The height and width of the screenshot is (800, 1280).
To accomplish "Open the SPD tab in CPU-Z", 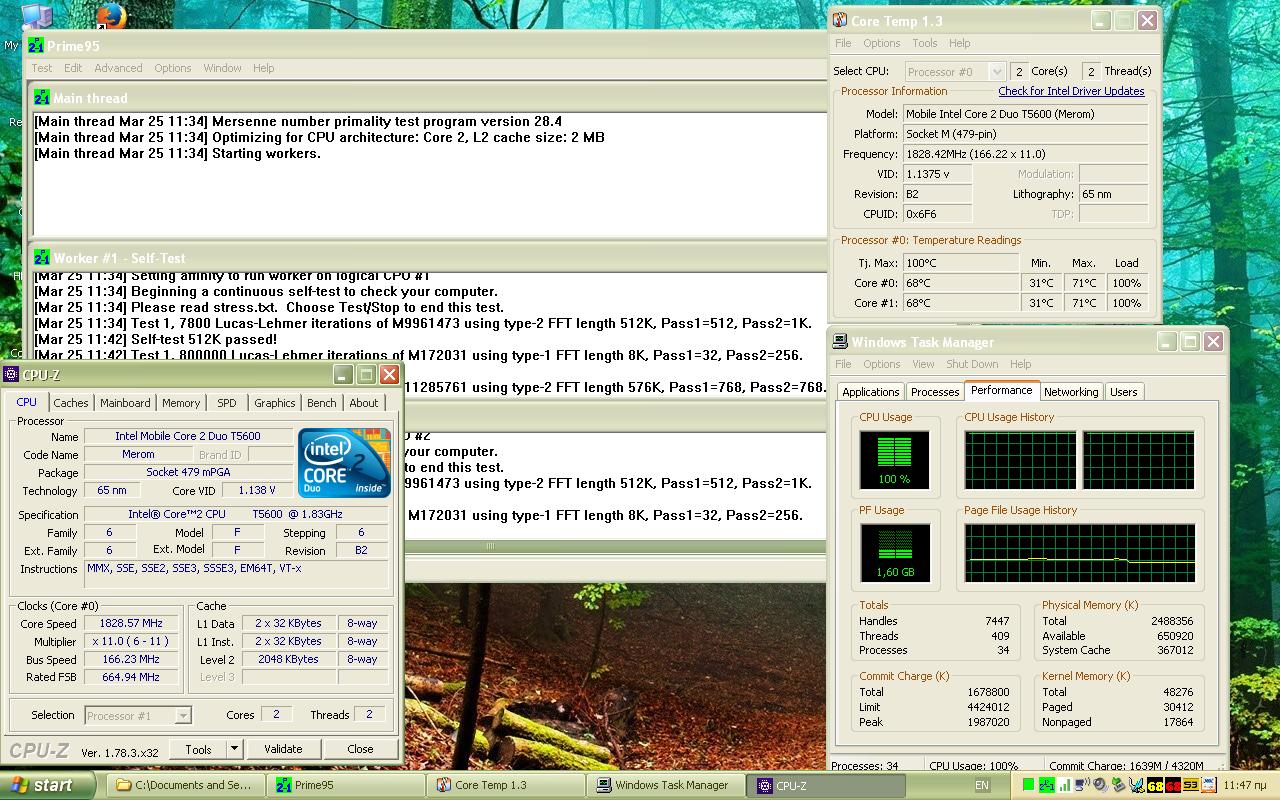I will [x=227, y=403].
